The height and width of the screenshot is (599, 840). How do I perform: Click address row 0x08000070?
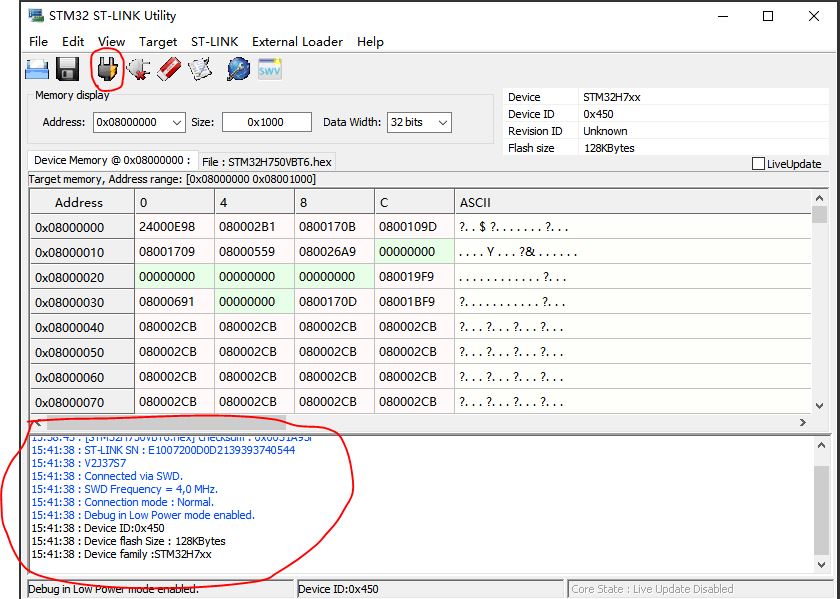pos(81,402)
